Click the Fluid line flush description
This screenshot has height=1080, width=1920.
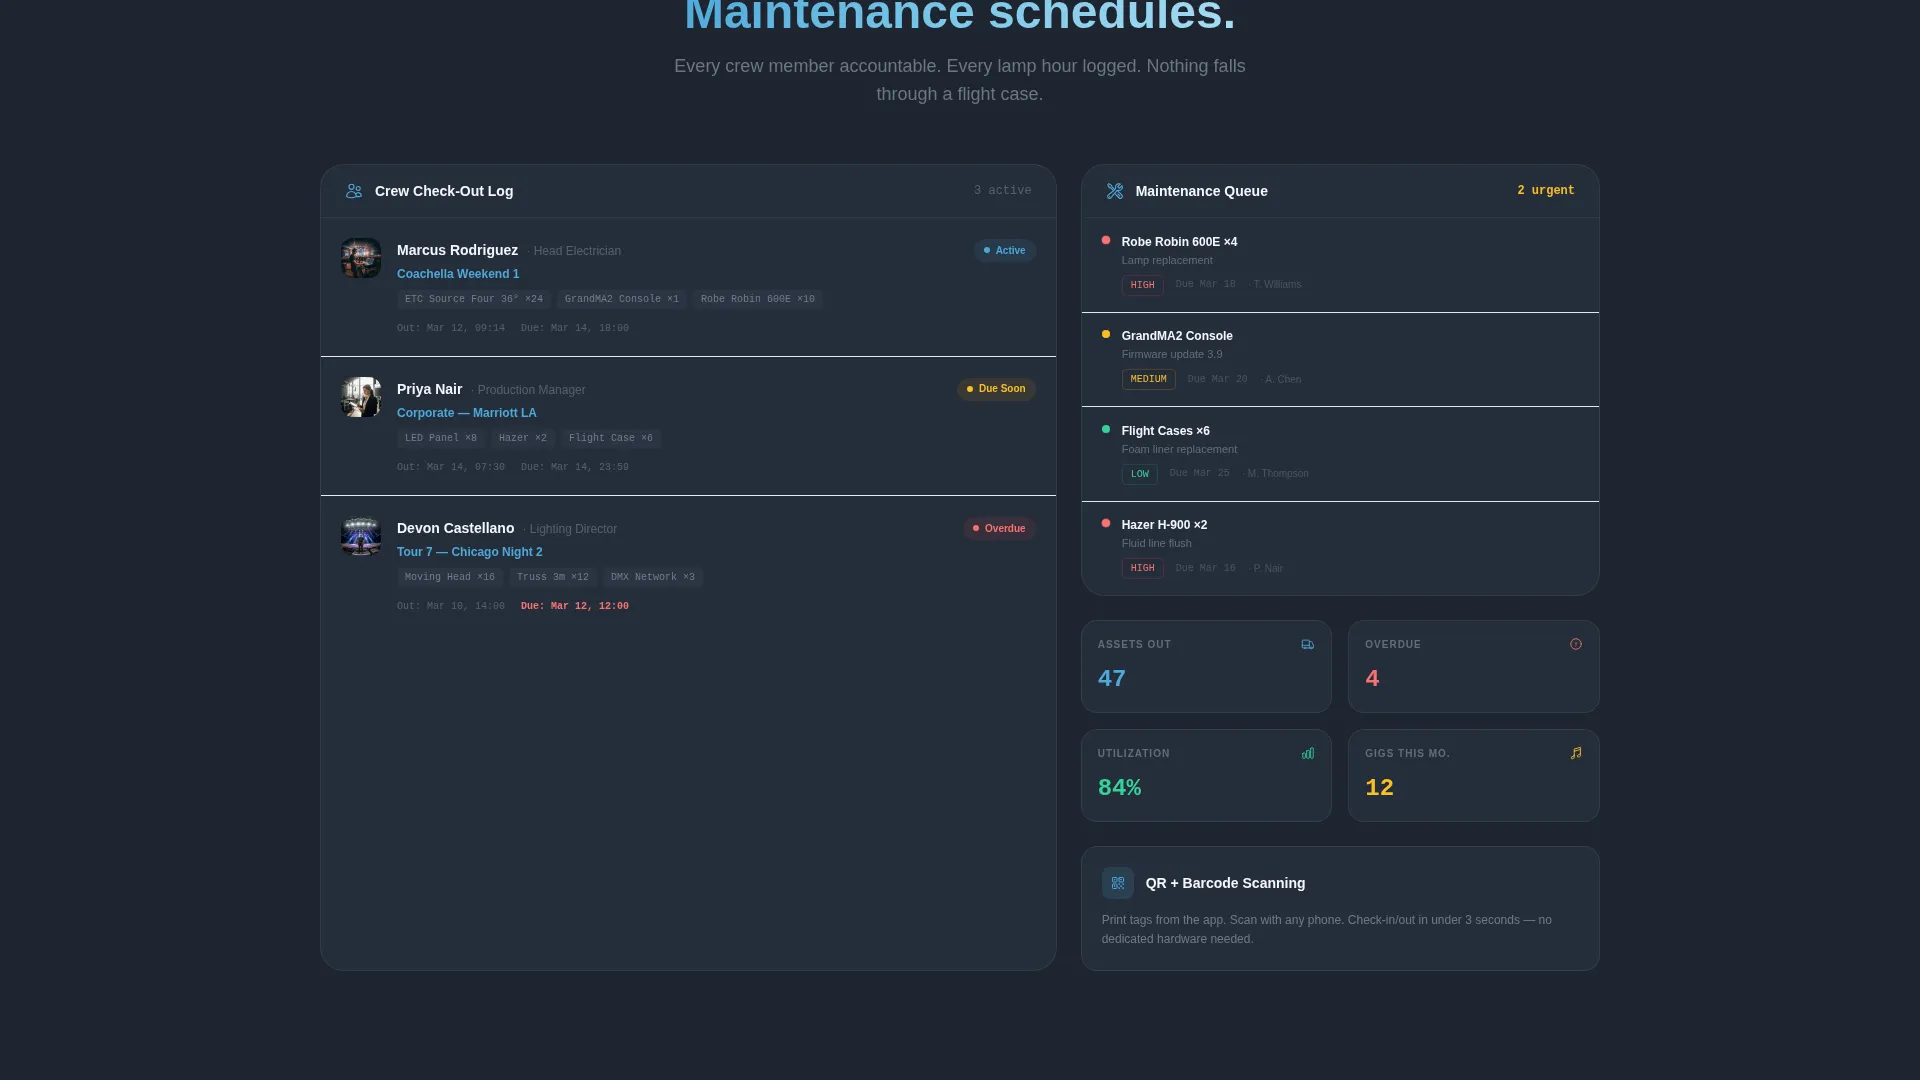(1157, 544)
